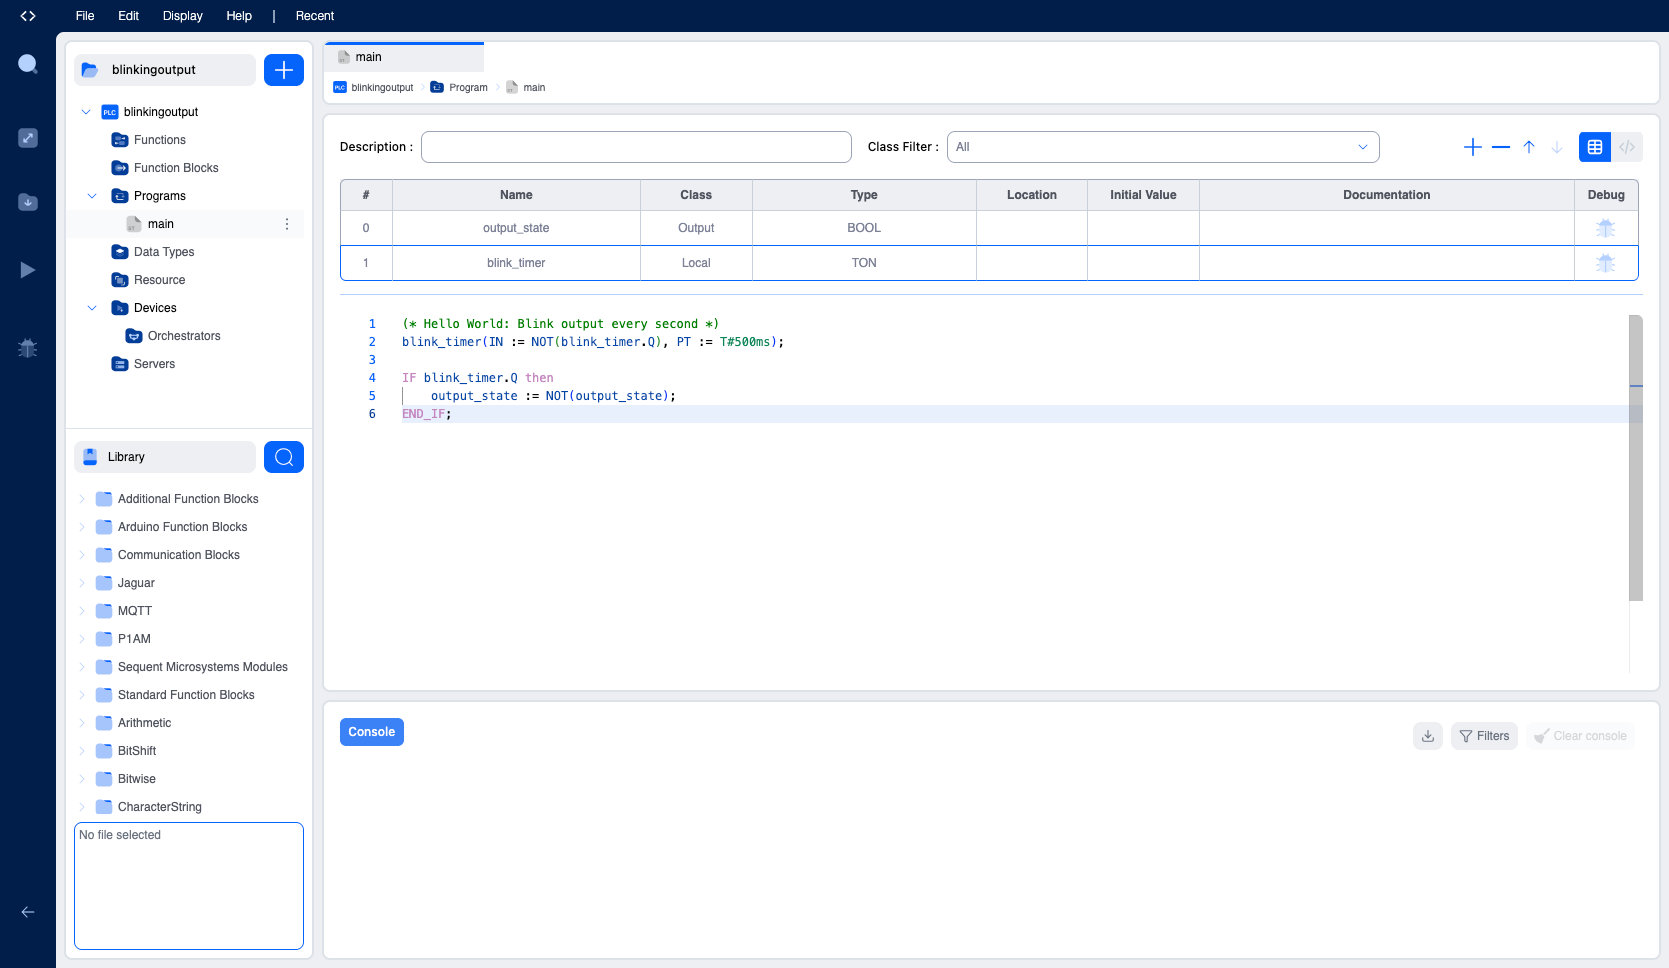Click the BitShift library folder
The width and height of the screenshot is (1669, 968).
click(137, 751)
